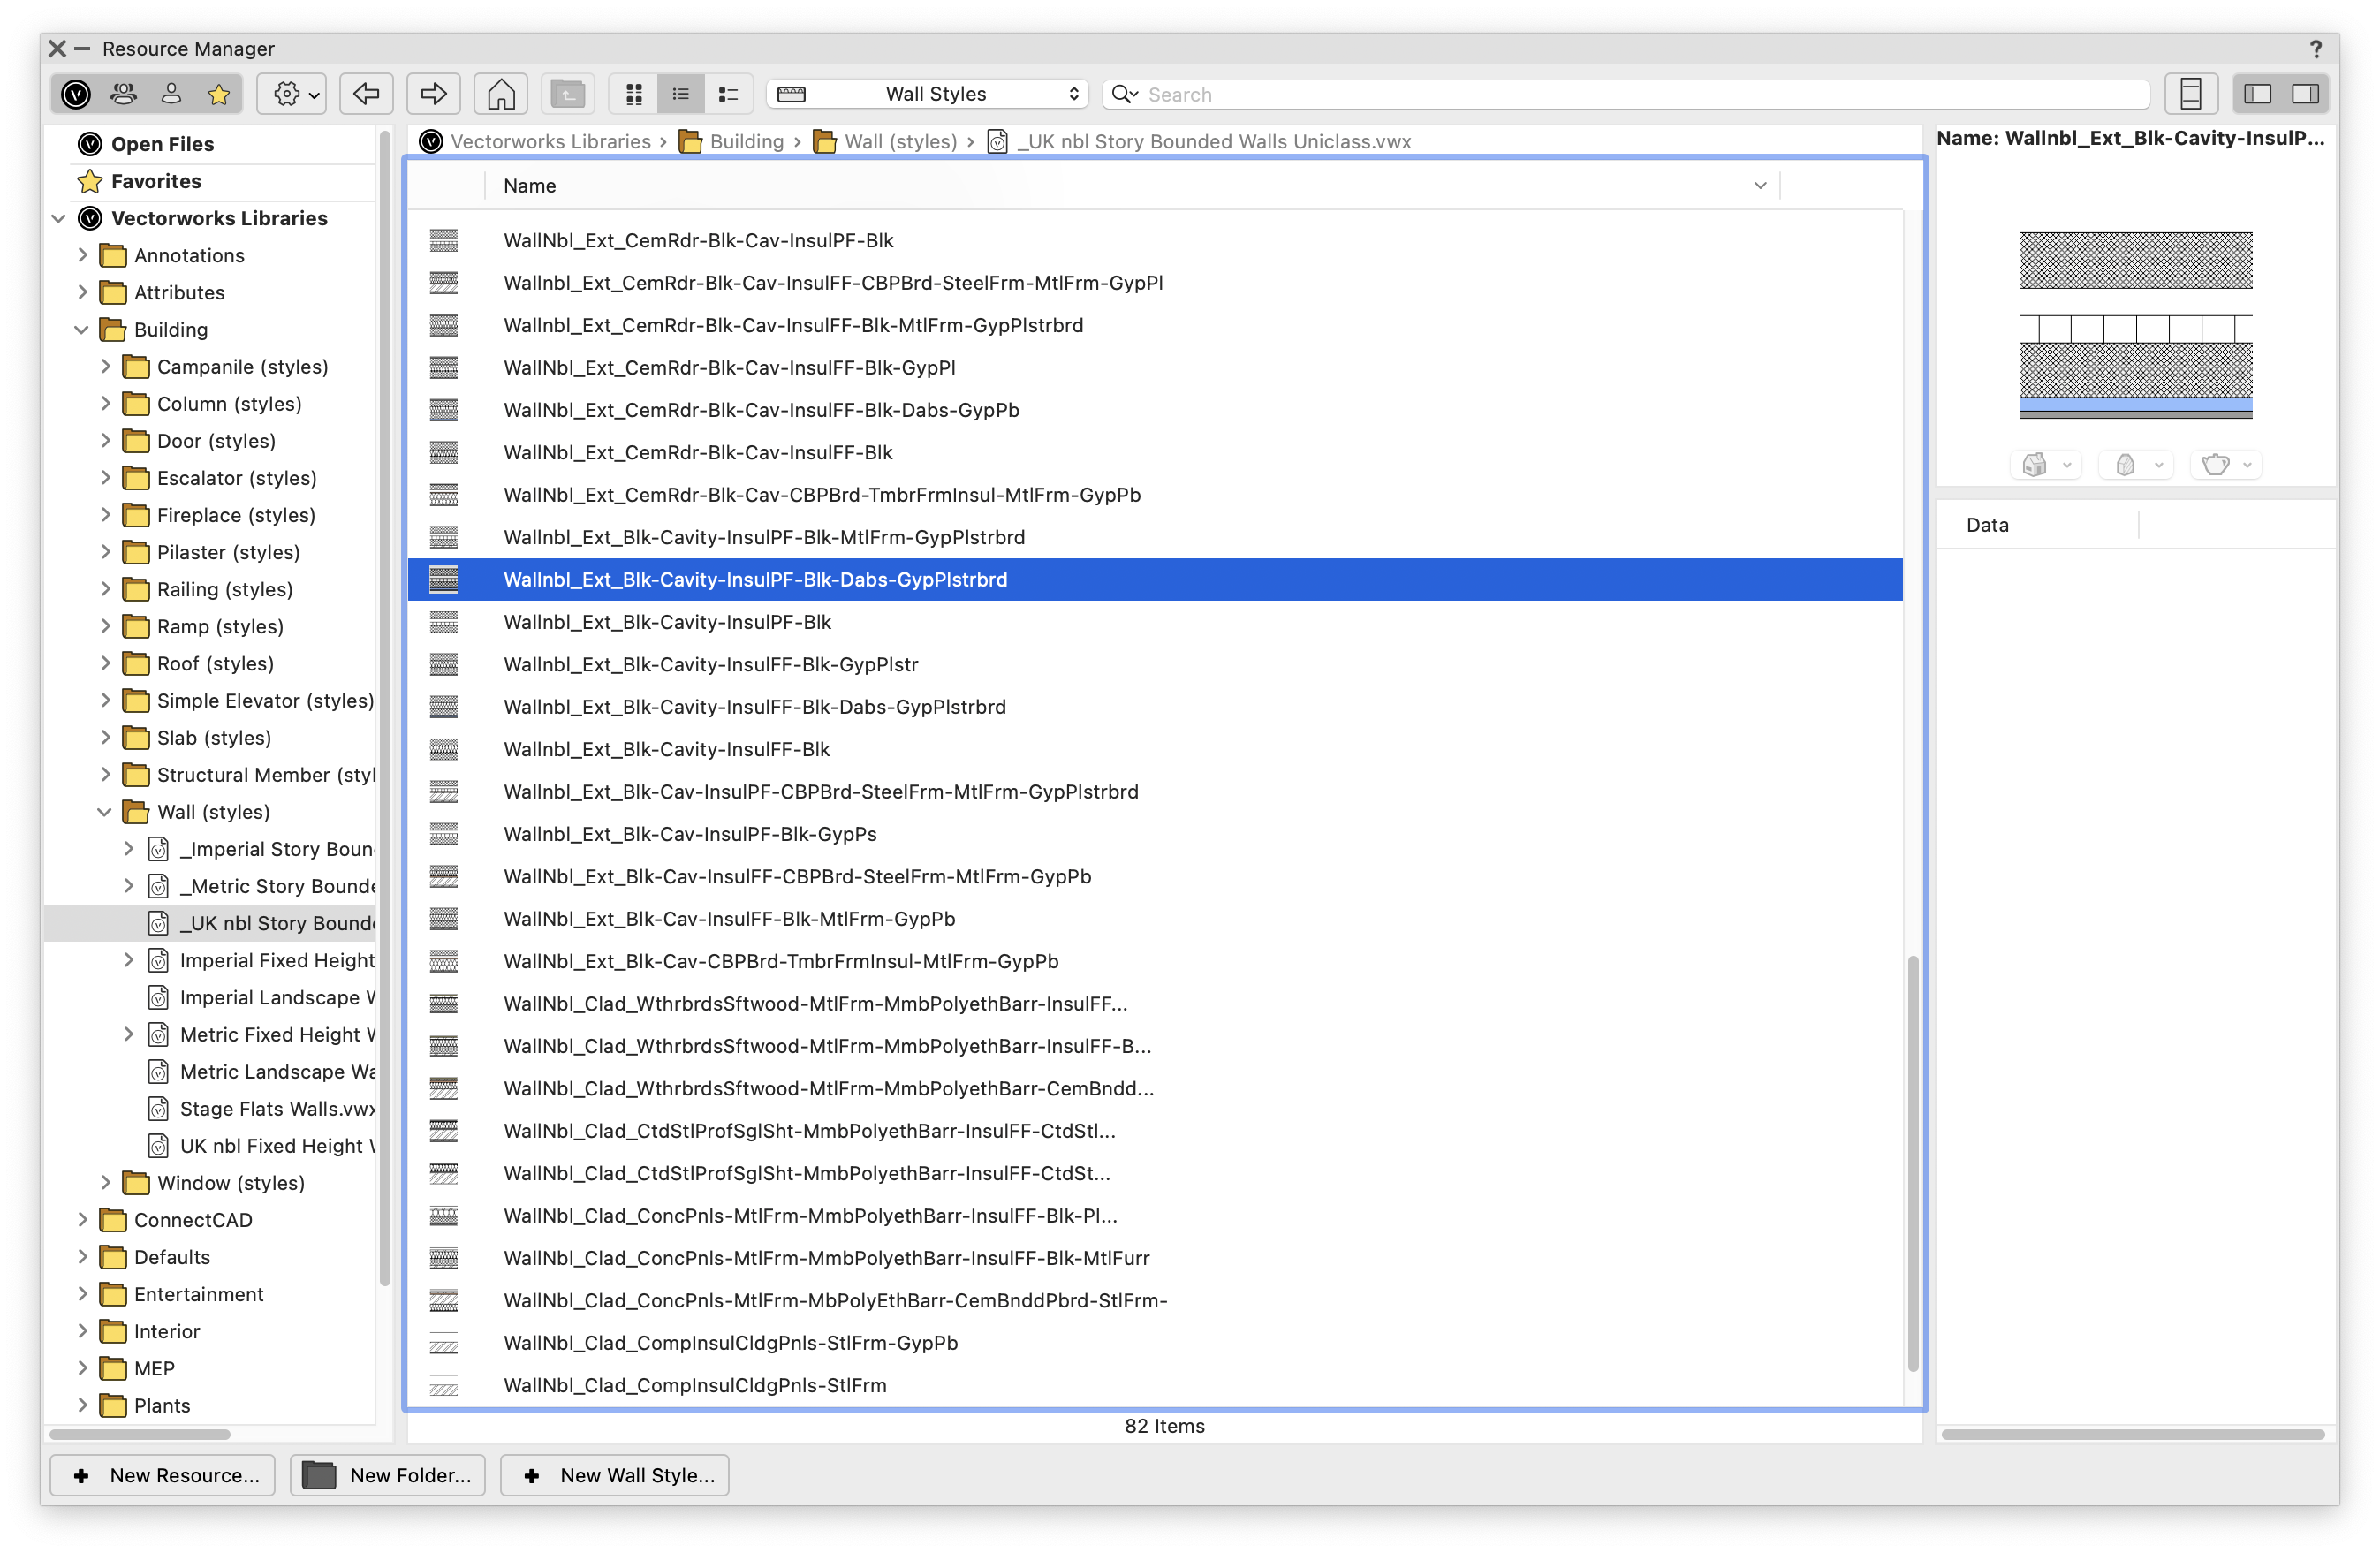The width and height of the screenshot is (2380, 1553).
Task: Open the Help question mark
Action: (x=2315, y=49)
